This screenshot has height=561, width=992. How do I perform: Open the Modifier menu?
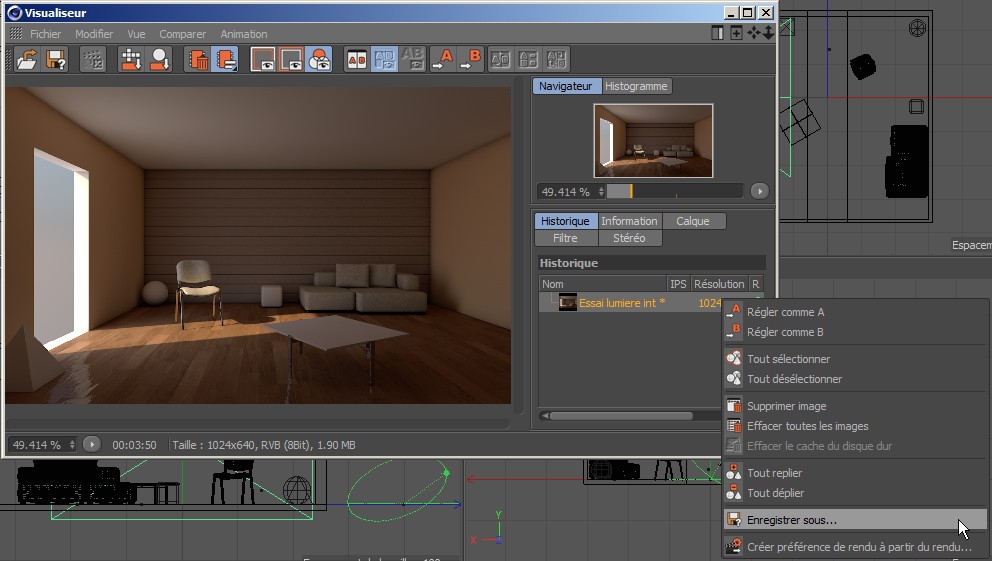[94, 34]
